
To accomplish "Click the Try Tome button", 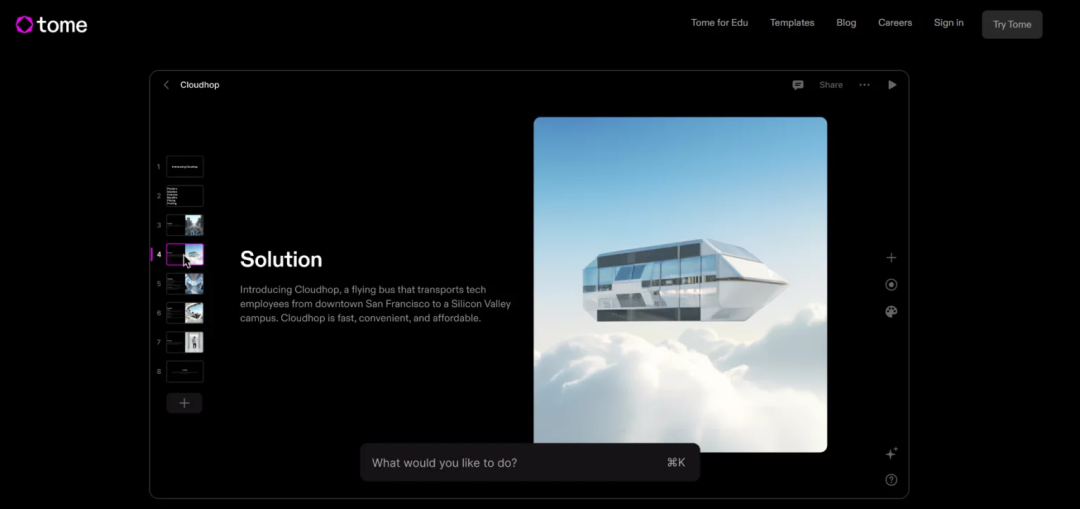I will point(1012,24).
